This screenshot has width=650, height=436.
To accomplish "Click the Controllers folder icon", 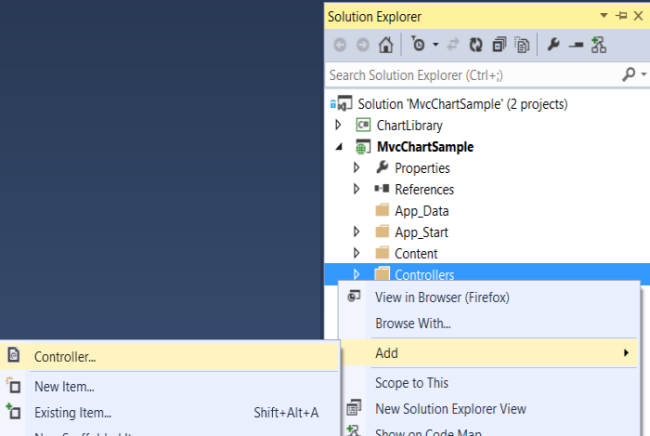I will (x=382, y=274).
